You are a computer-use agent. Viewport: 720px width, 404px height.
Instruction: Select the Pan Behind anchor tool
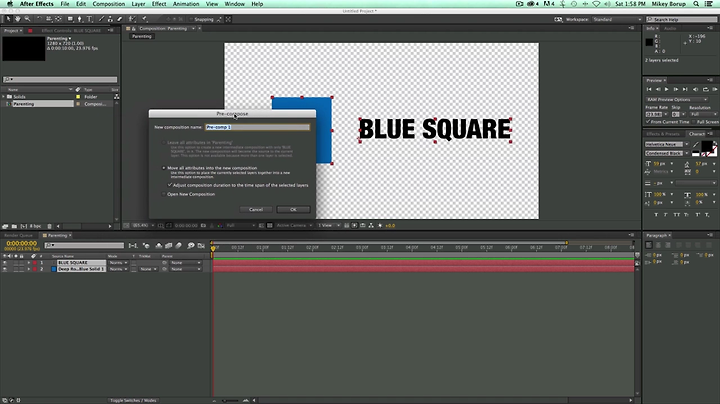pyautogui.click(x=58, y=19)
